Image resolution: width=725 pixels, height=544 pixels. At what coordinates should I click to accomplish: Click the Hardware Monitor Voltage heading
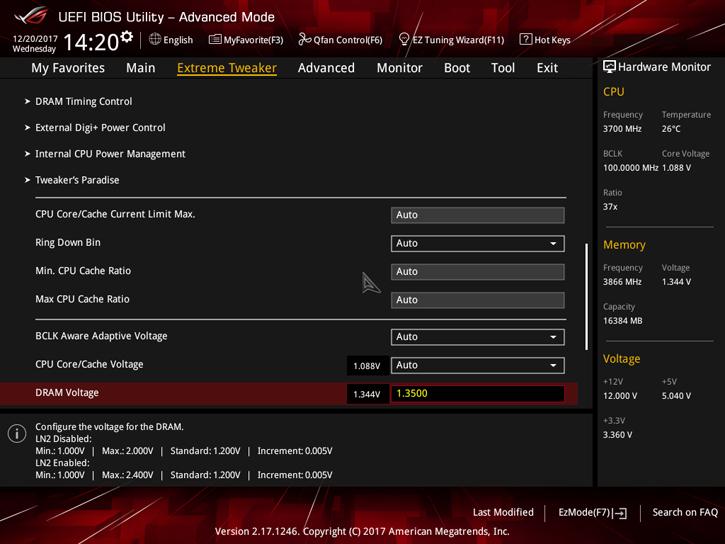coord(621,359)
